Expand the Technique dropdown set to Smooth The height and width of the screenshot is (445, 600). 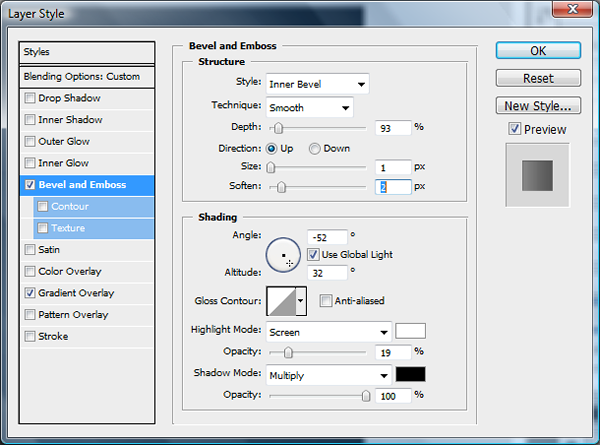309,107
